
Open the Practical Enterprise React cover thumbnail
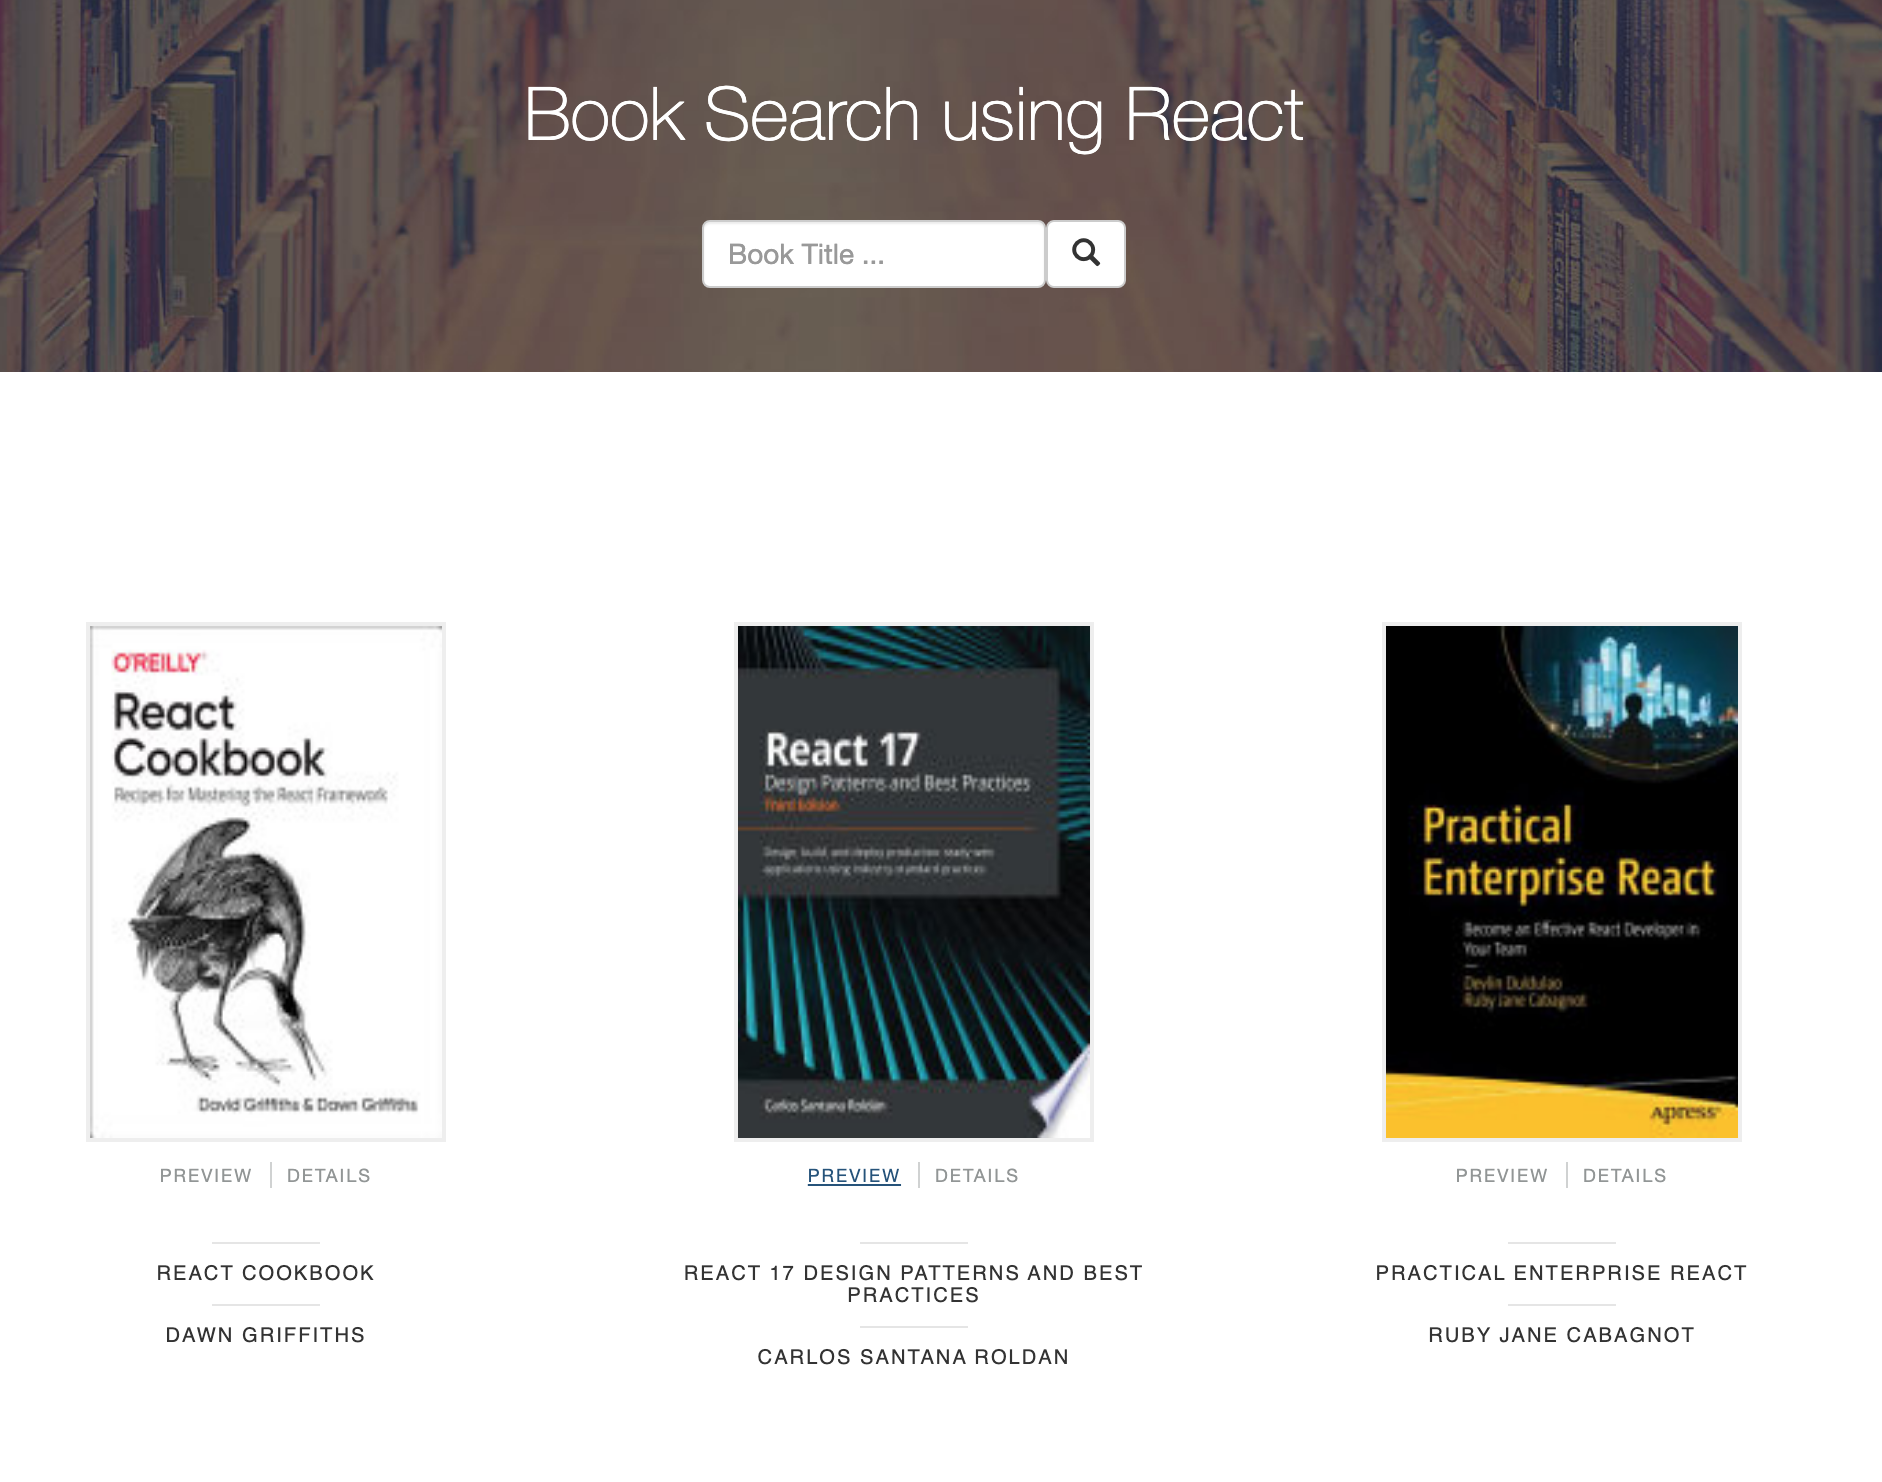[x=1562, y=882]
